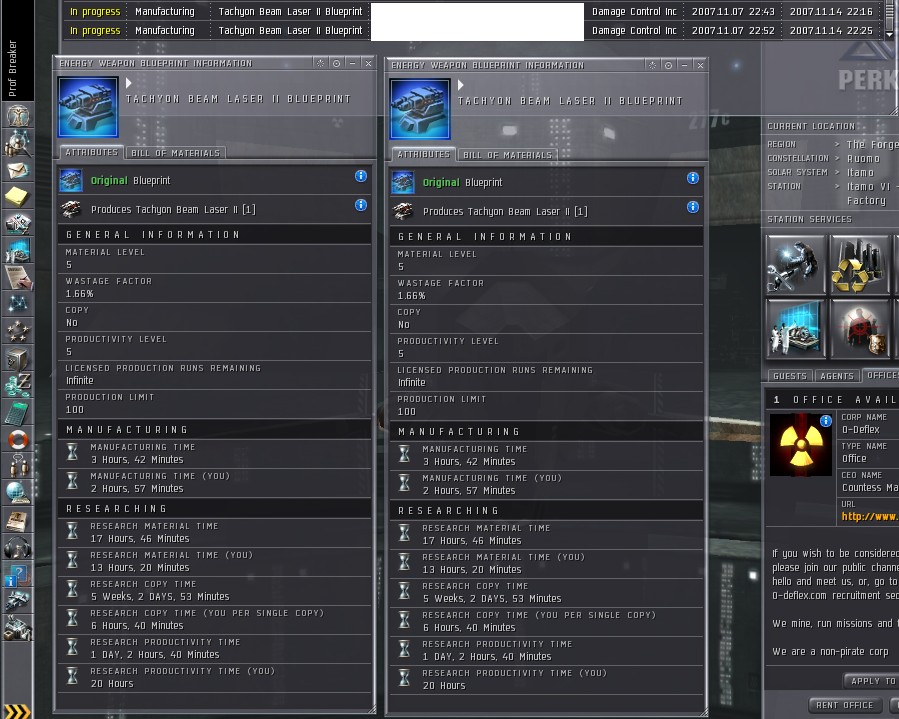The height and width of the screenshot is (719, 899).
Task: Click "Produces Tachyon Beam Laser II [1]" in right window
Action: (x=505, y=212)
